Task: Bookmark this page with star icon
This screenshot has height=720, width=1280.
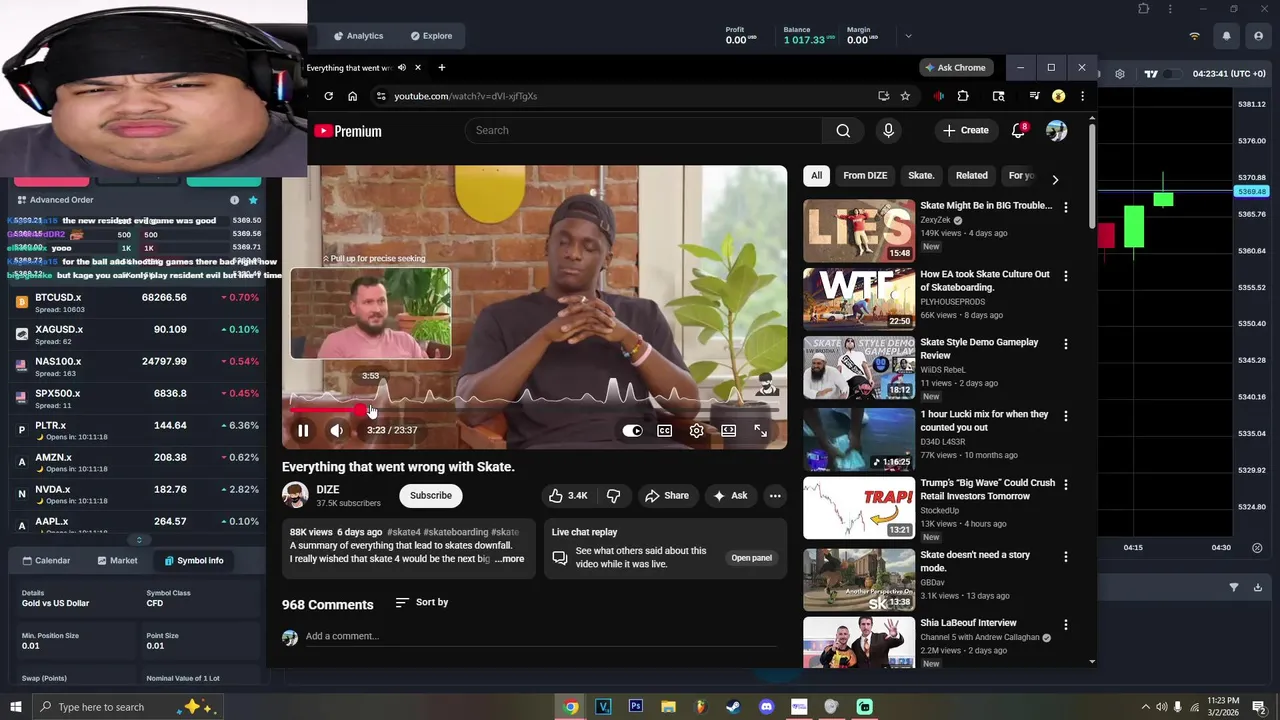Action: tap(905, 96)
